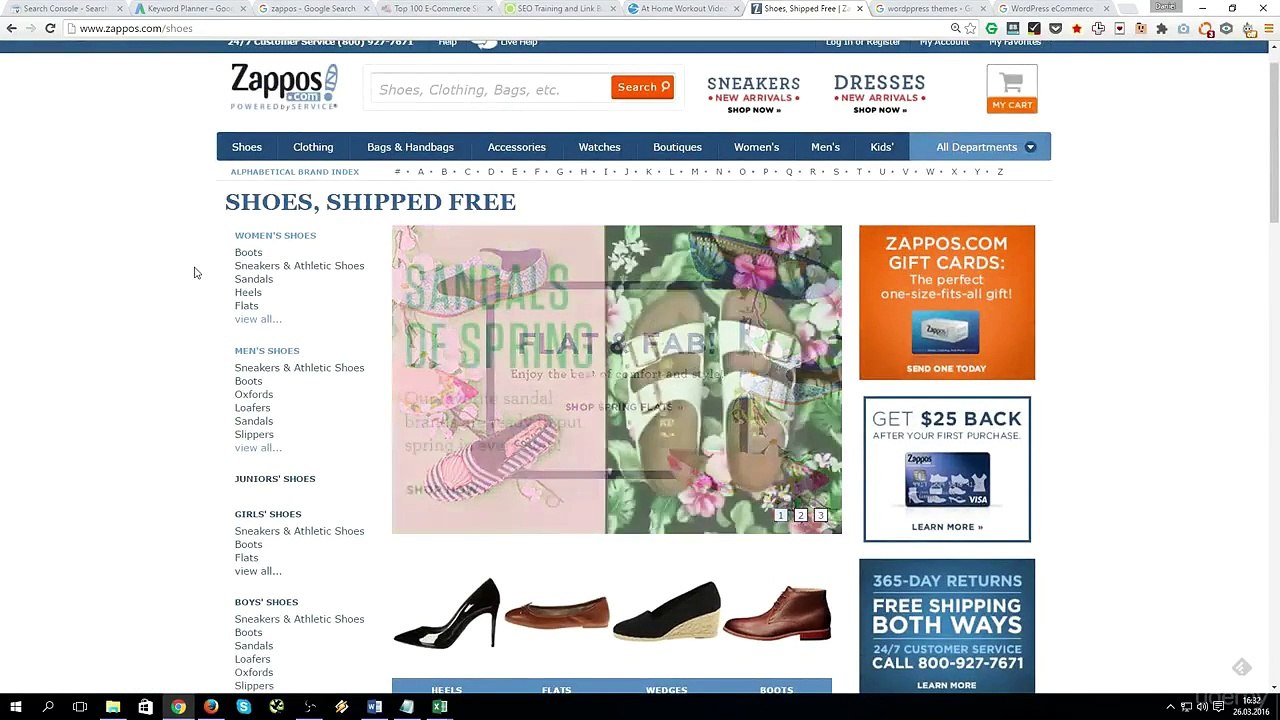Click the black high heel shoe thumbnail
Image resolution: width=1280 pixels, height=720 pixels.
click(x=447, y=613)
